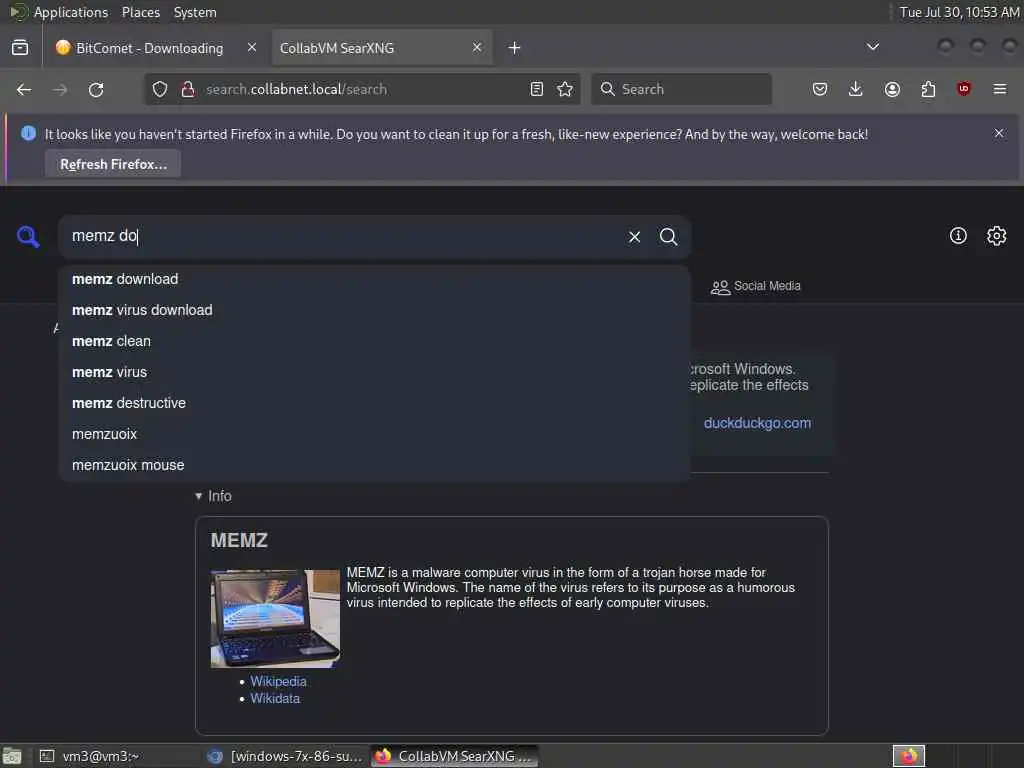Click the address bar URL
Viewport: 1024px width, 768px height.
coord(296,89)
